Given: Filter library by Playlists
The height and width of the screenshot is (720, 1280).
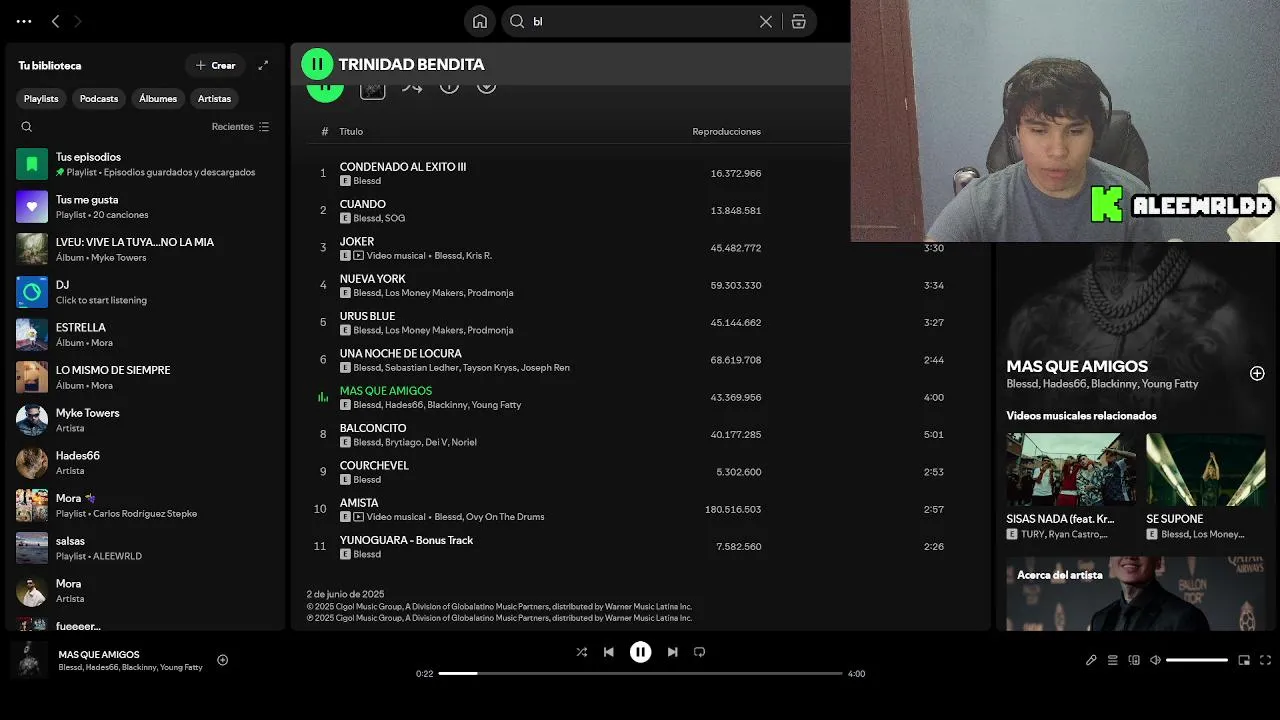Looking at the screenshot, I should (41, 98).
